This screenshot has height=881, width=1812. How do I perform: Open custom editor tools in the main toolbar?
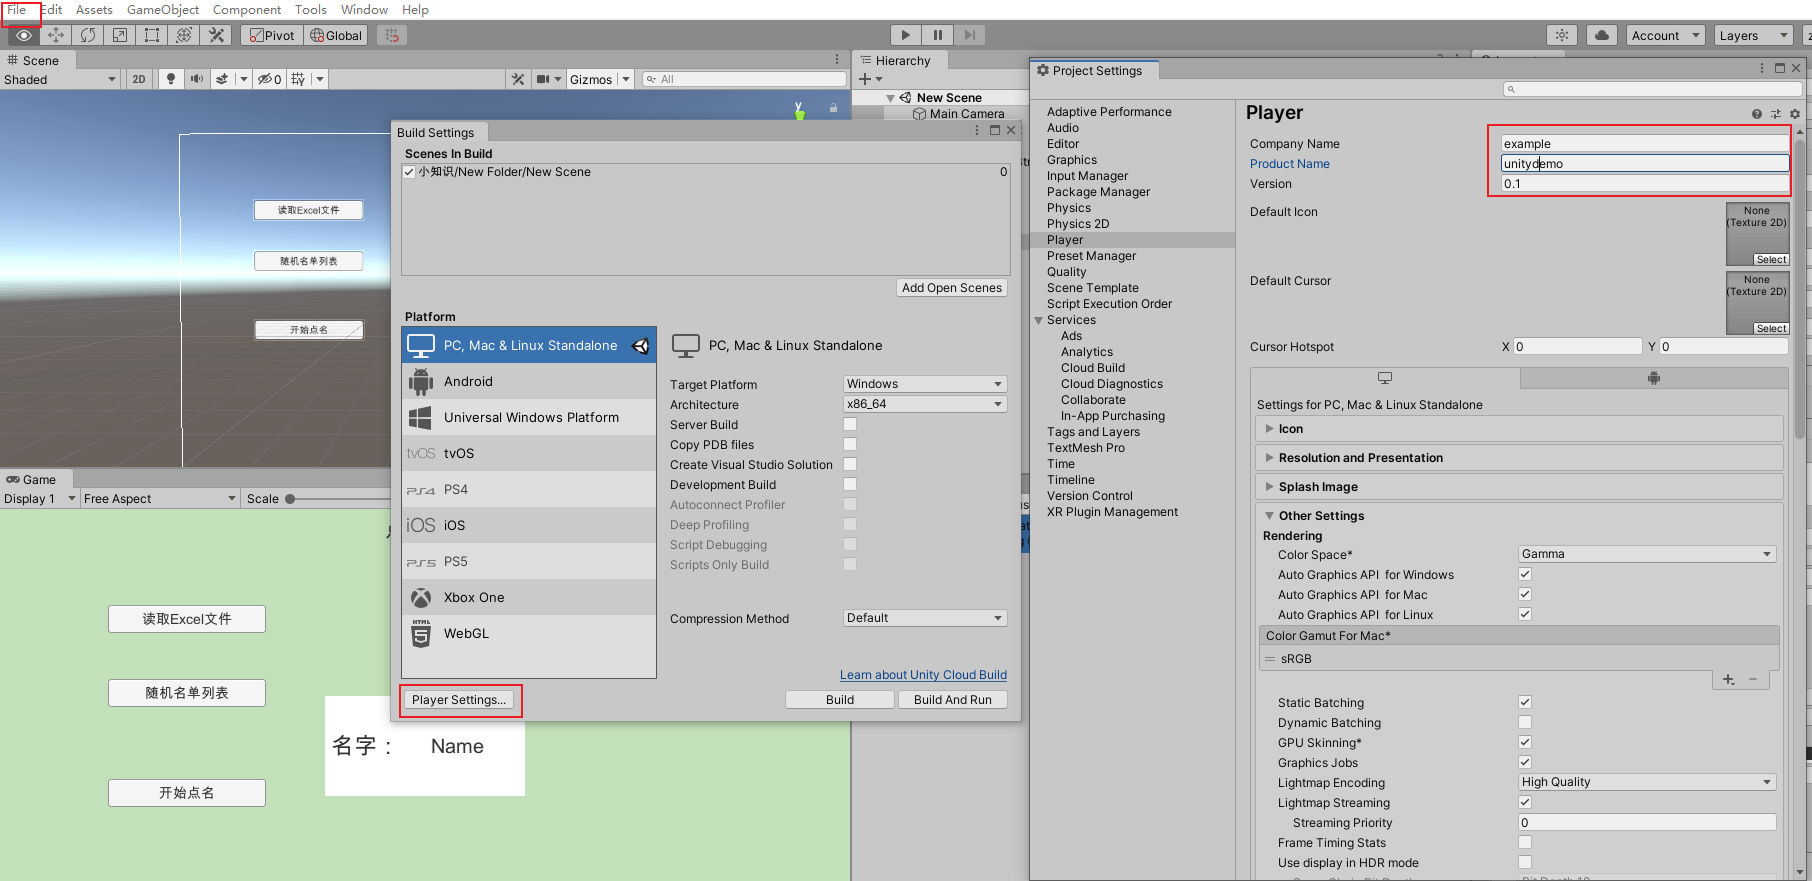tap(216, 35)
